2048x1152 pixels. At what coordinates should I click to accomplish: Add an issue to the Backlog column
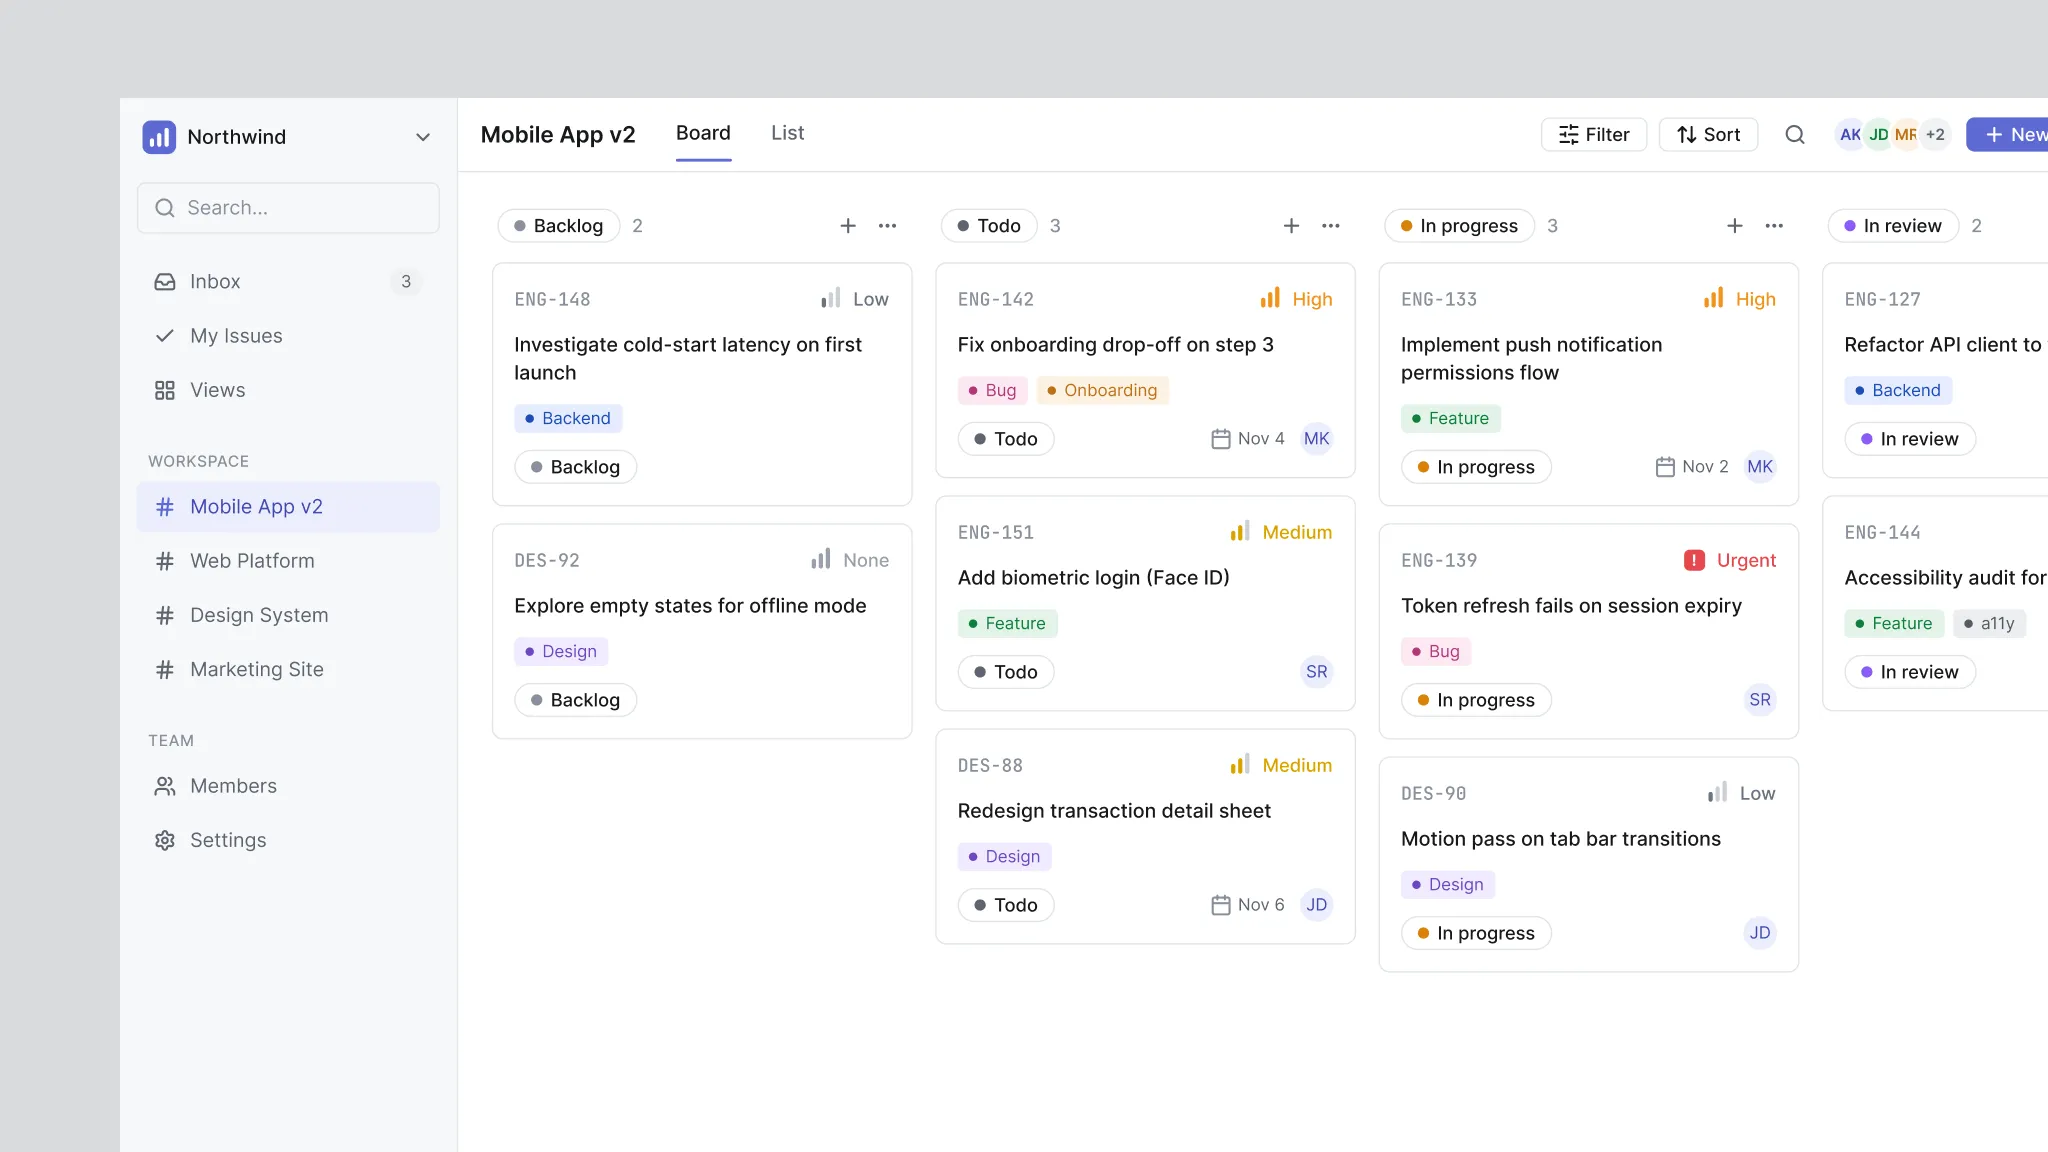[848, 226]
